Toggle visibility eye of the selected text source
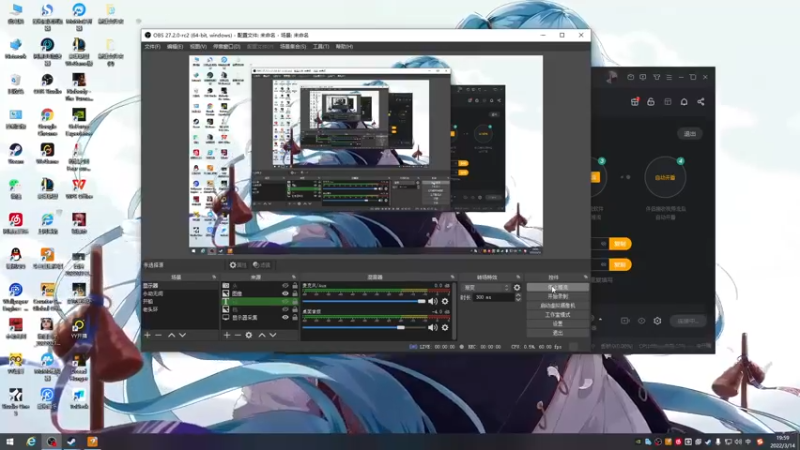This screenshot has height=450, width=800. click(x=285, y=302)
